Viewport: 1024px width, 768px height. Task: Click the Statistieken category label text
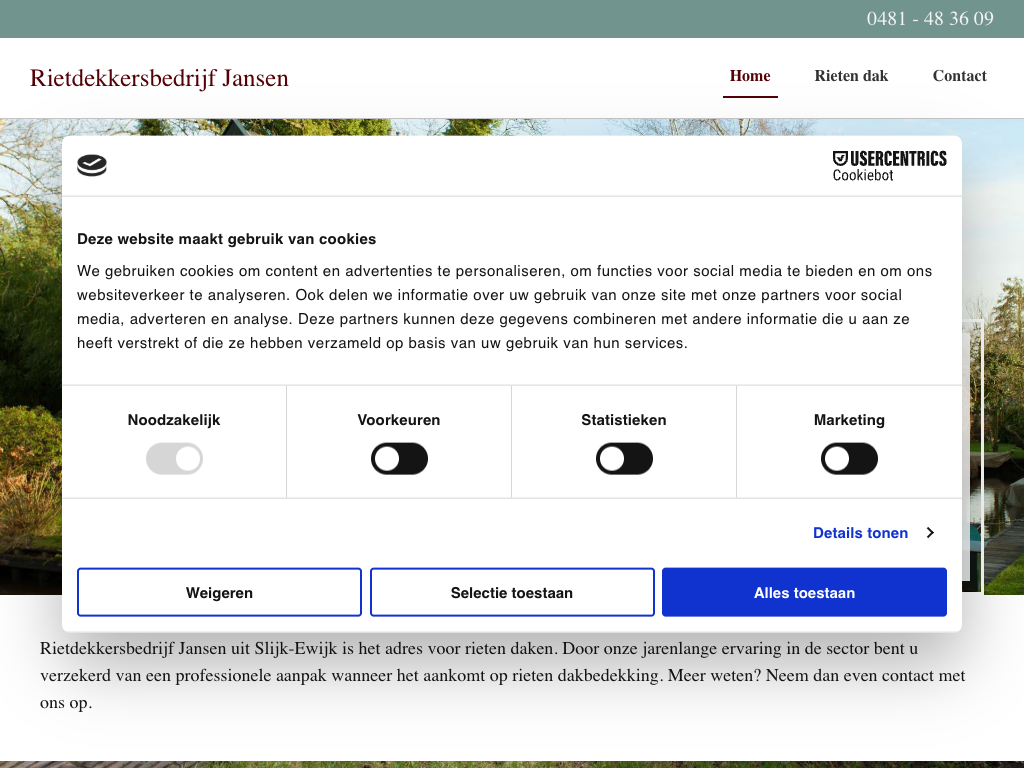tap(624, 420)
